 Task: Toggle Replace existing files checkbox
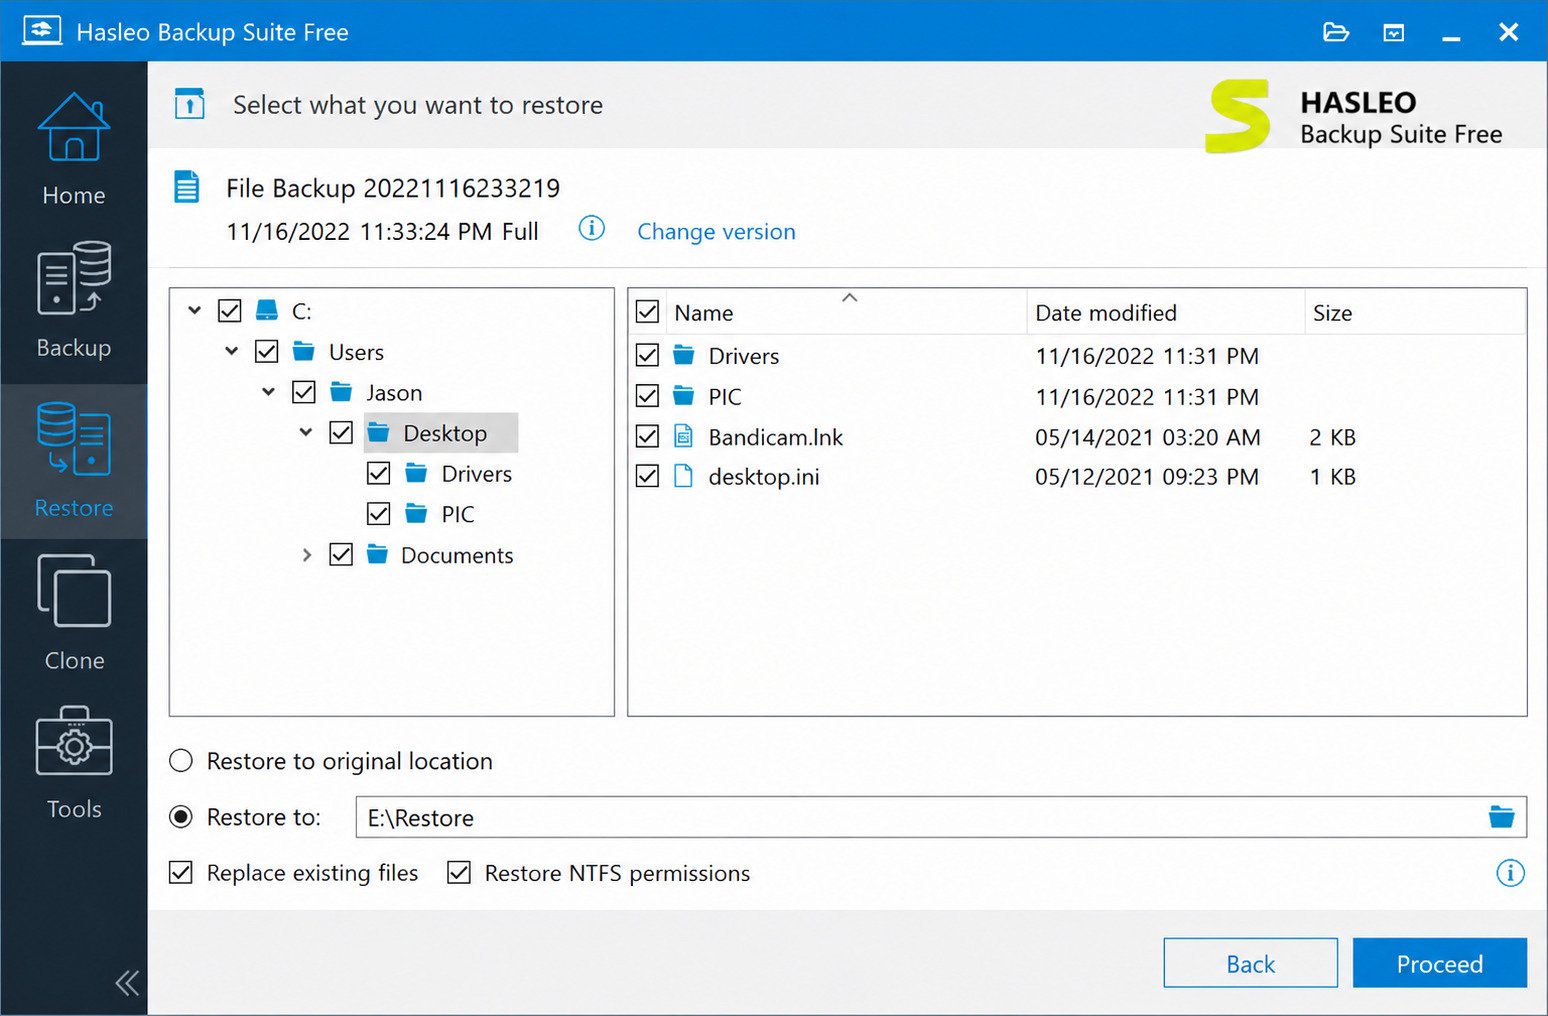pyautogui.click(x=181, y=873)
